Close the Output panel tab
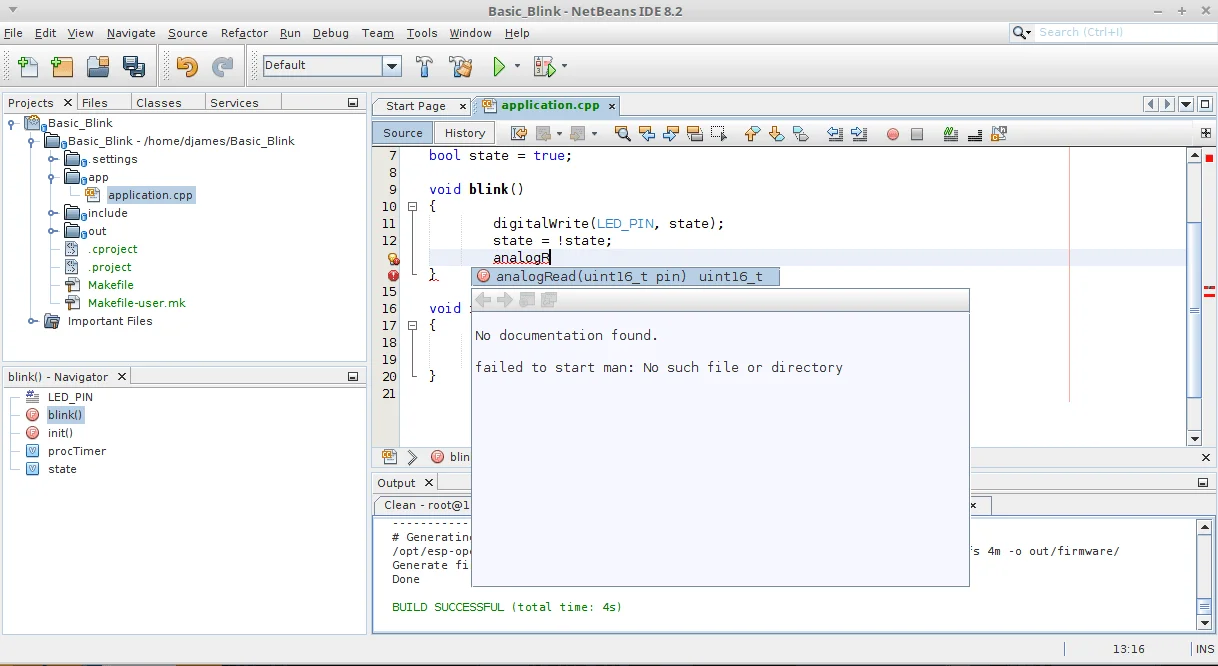The width and height of the screenshot is (1218, 666). 429,483
